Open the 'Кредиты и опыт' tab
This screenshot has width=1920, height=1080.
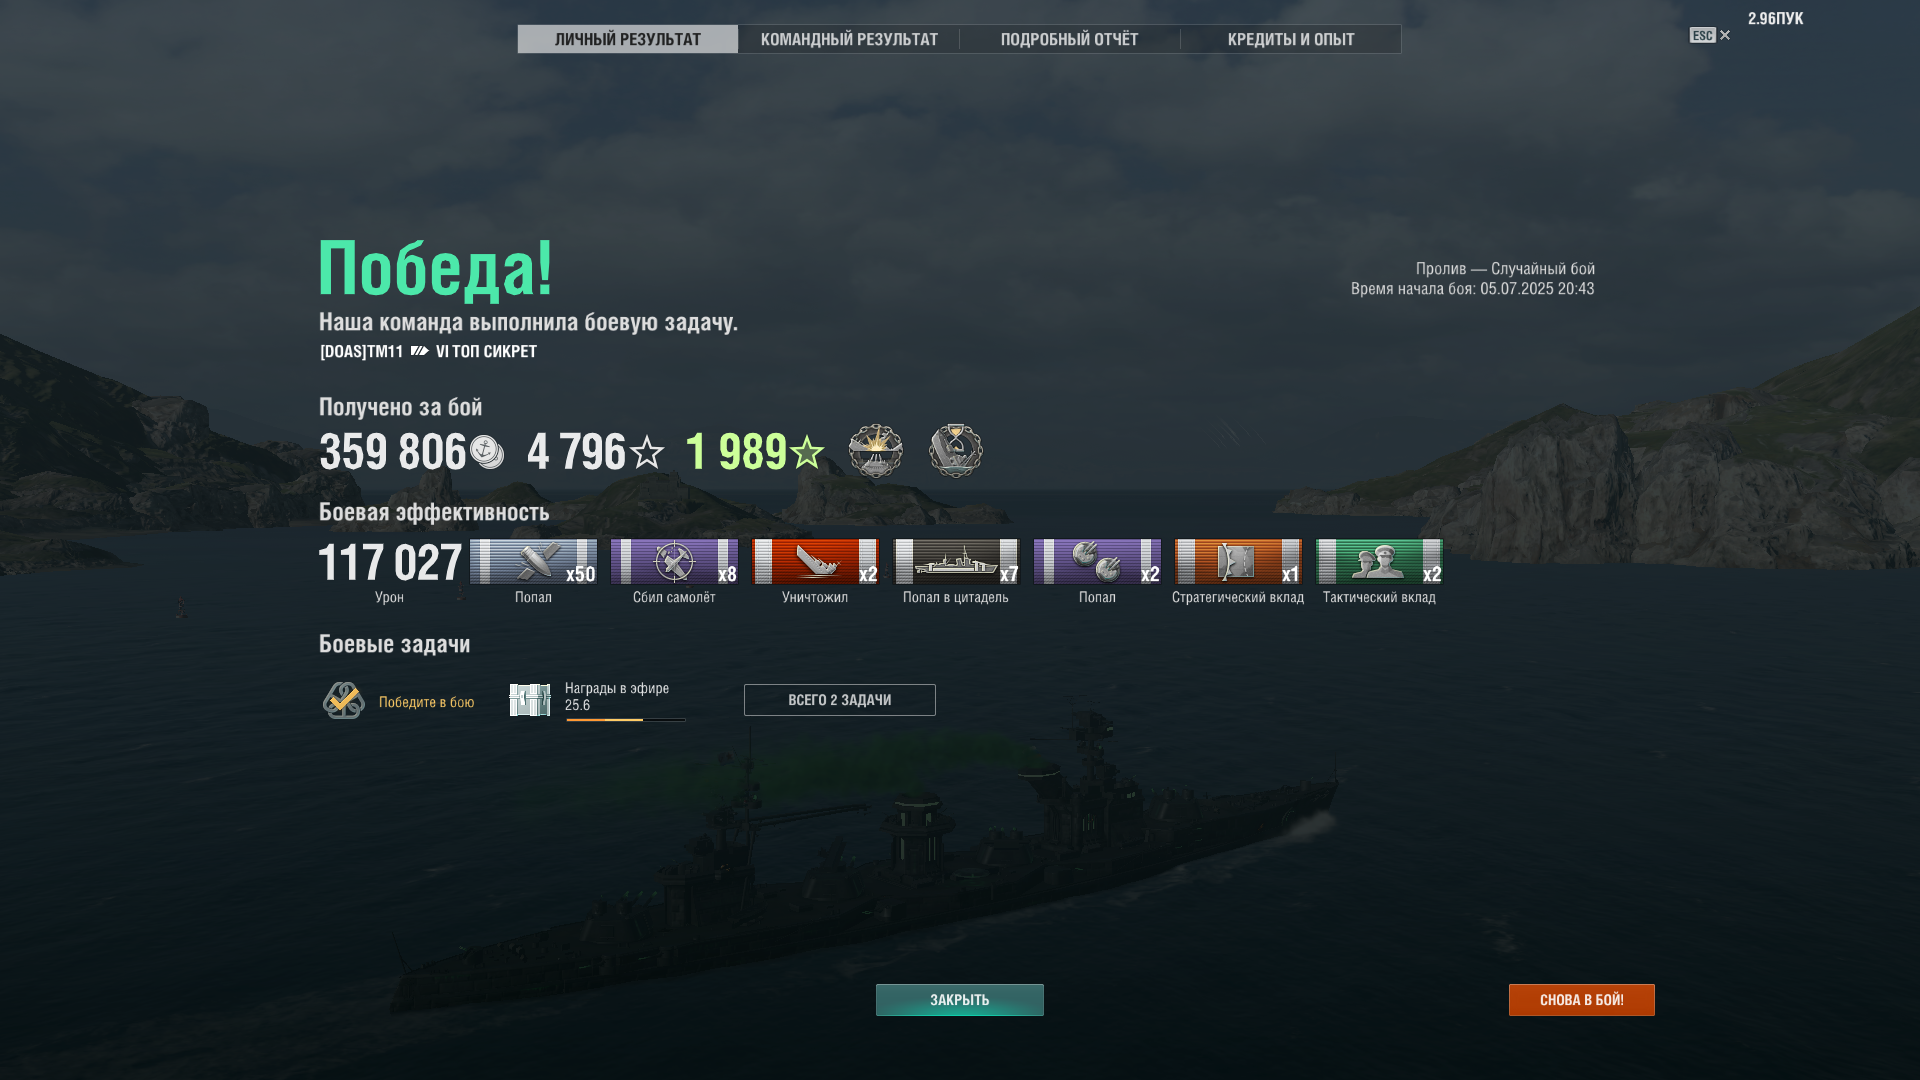pyautogui.click(x=1291, y=39)
